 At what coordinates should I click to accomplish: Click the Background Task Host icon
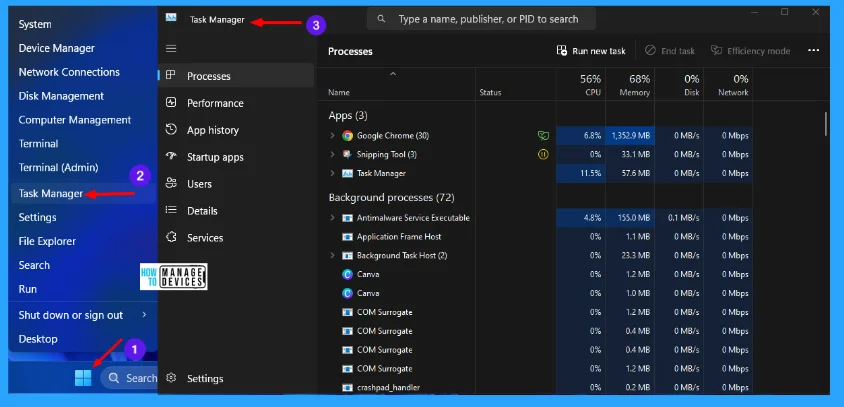point(347,255)
